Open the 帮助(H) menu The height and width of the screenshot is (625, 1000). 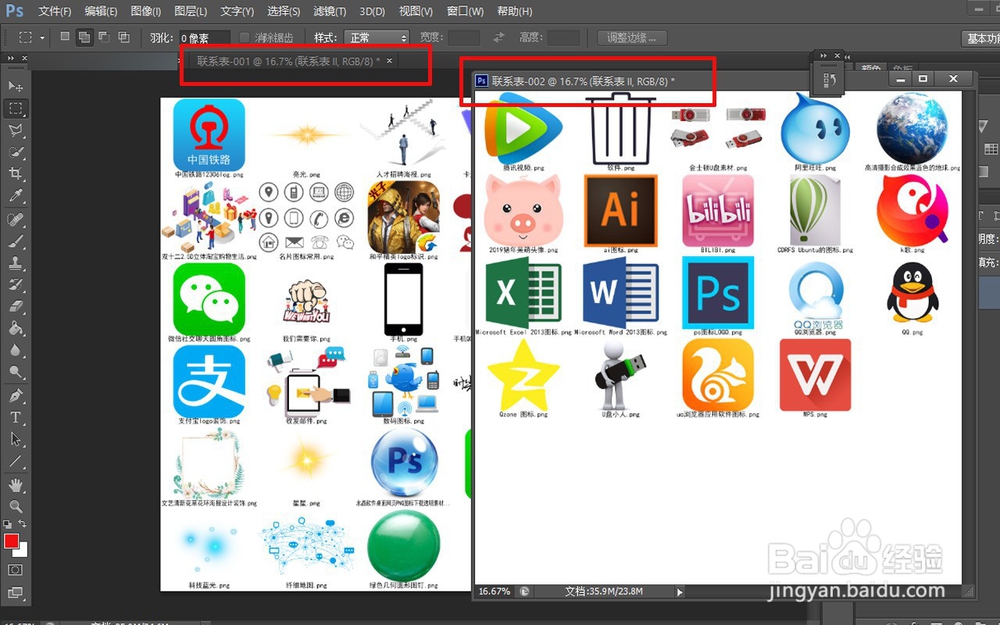tap(514, 11)
